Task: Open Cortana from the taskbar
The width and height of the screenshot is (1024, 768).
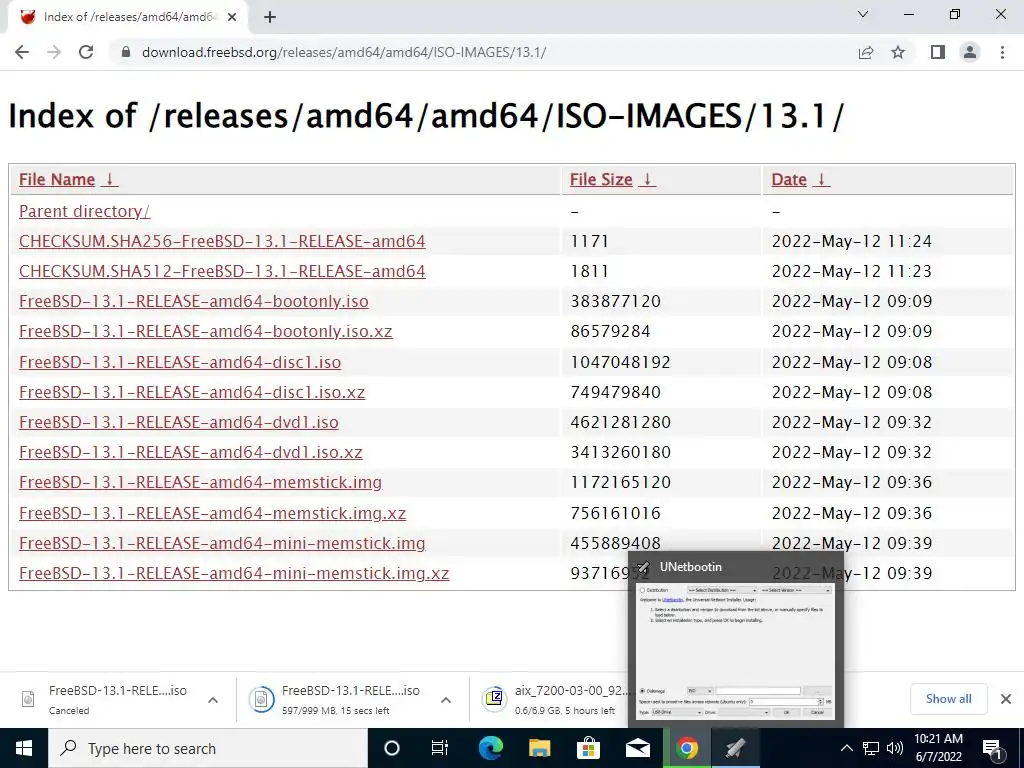Action: (x=392, y=748)
